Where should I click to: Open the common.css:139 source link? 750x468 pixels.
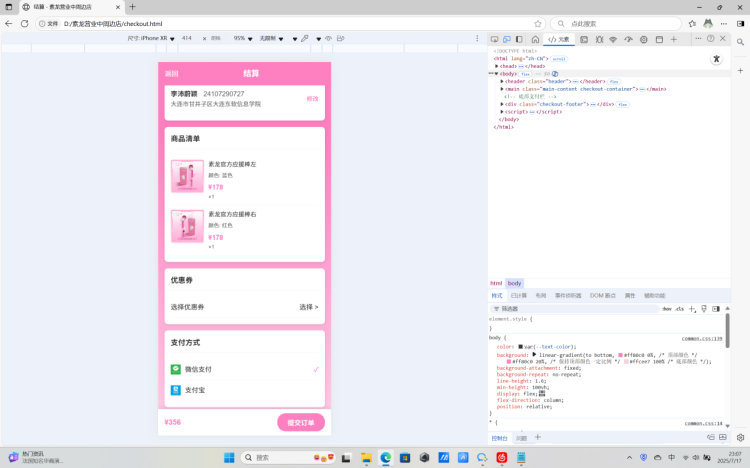(x=702, y=338)
